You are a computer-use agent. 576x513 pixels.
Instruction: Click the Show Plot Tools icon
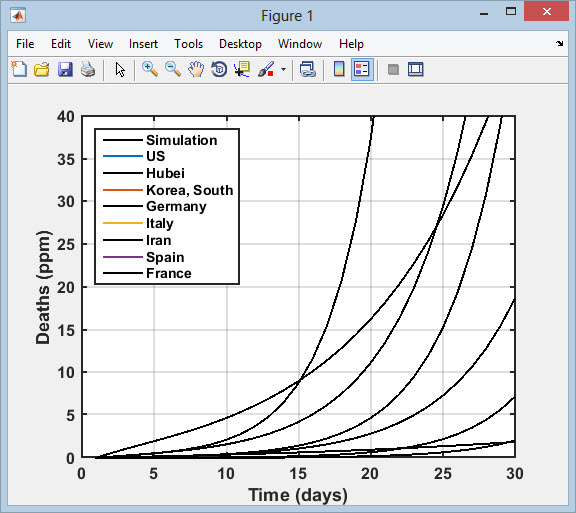click(416, 69)
